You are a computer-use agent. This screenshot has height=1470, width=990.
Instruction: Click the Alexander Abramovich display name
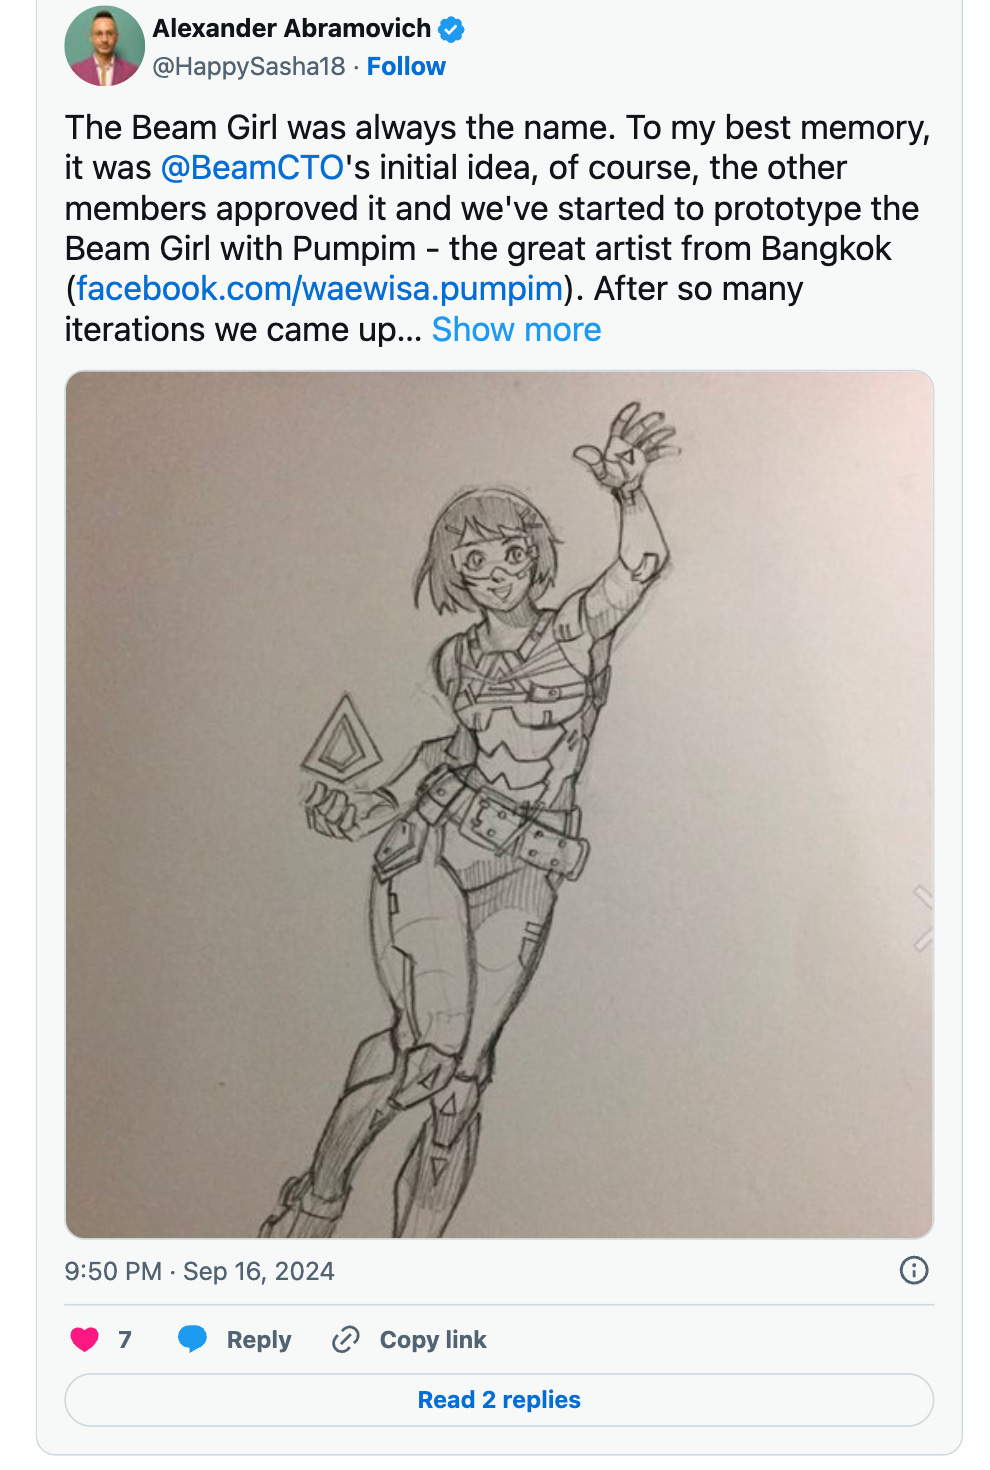tap(292, 29)
